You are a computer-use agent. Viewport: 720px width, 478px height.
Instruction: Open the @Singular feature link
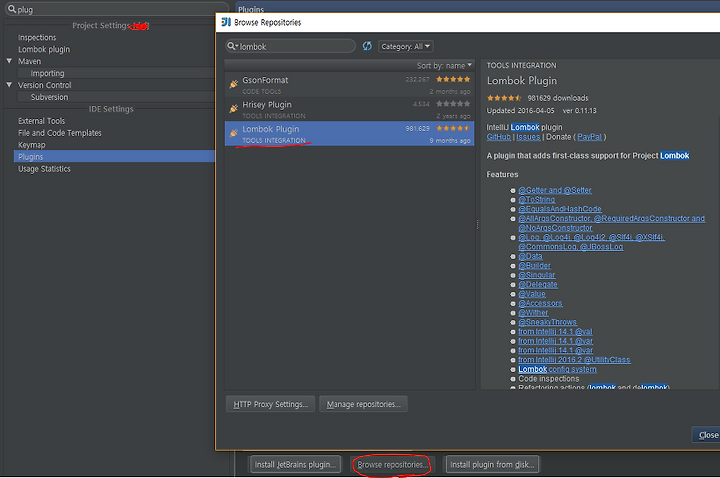point(537,275)
